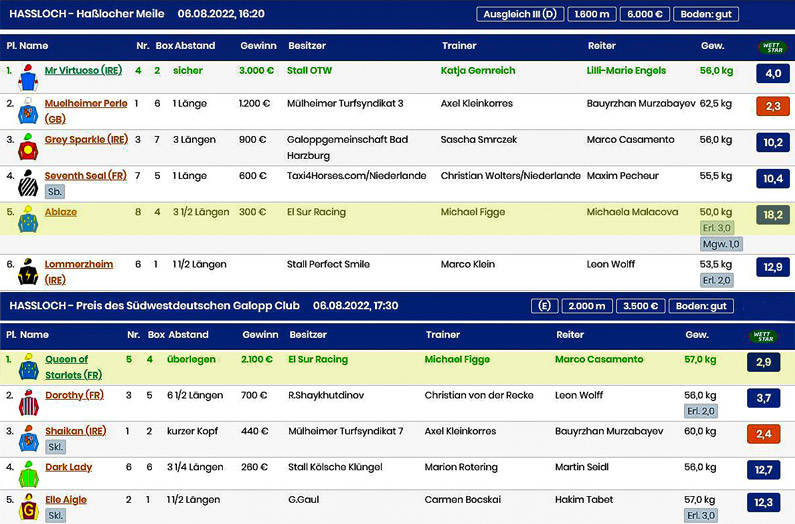The width and height of the screenshot is (795, 524).
Task: Click odds 3,7 for Dorothy
Action: point(764,398)
